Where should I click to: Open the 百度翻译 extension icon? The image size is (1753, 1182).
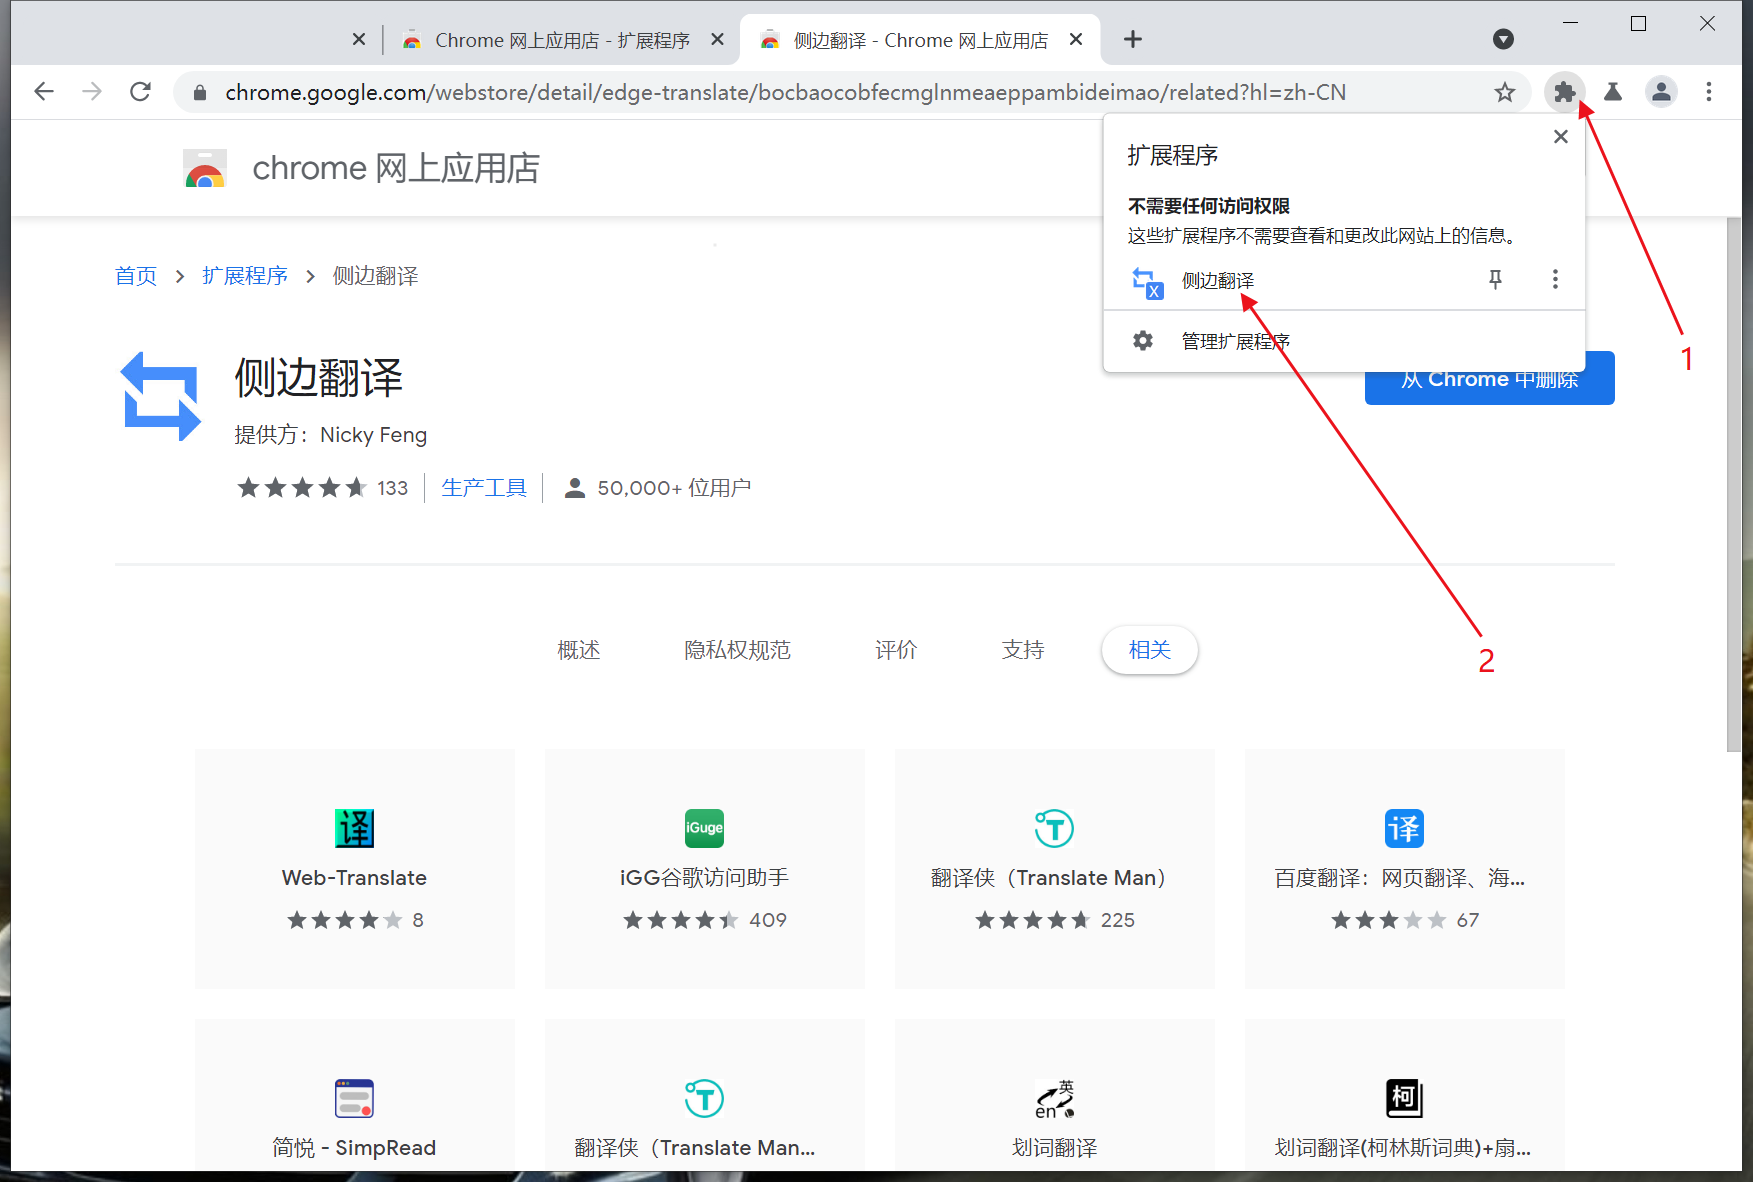click(x=1404, y=828)
